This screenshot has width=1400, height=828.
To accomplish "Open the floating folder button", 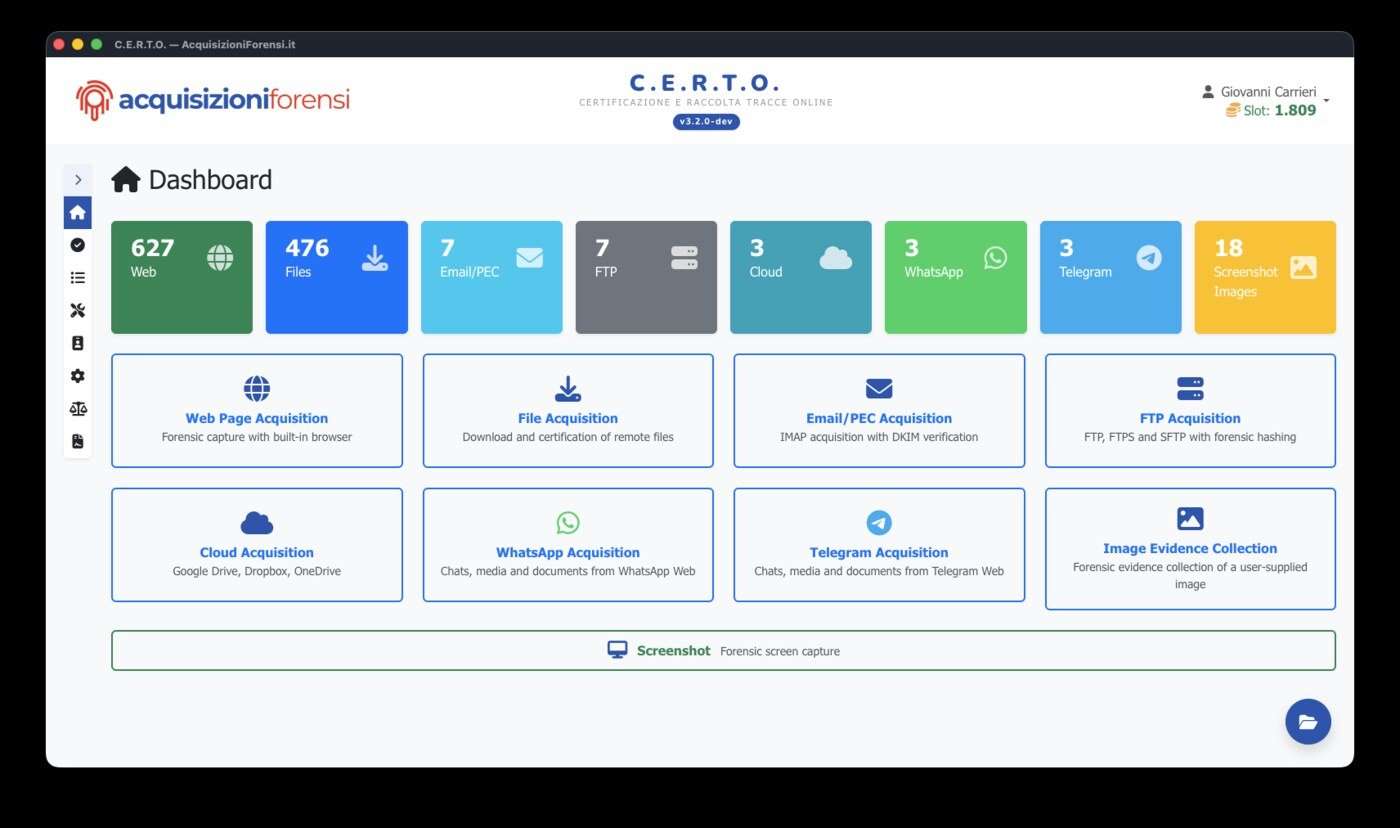I will pyautogui.click(x=1308, y=721).
